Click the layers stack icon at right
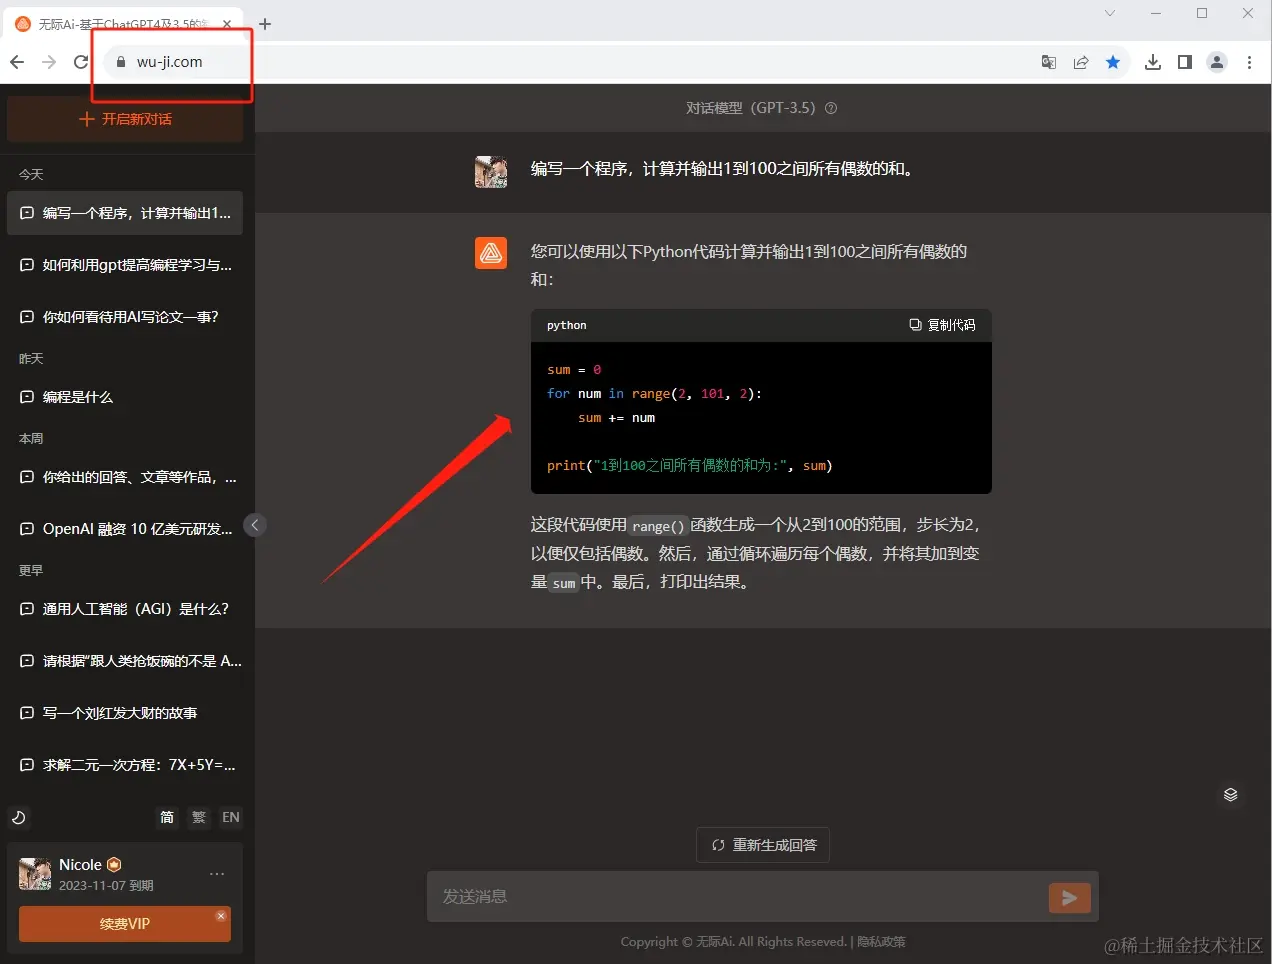 [1231, 795]
